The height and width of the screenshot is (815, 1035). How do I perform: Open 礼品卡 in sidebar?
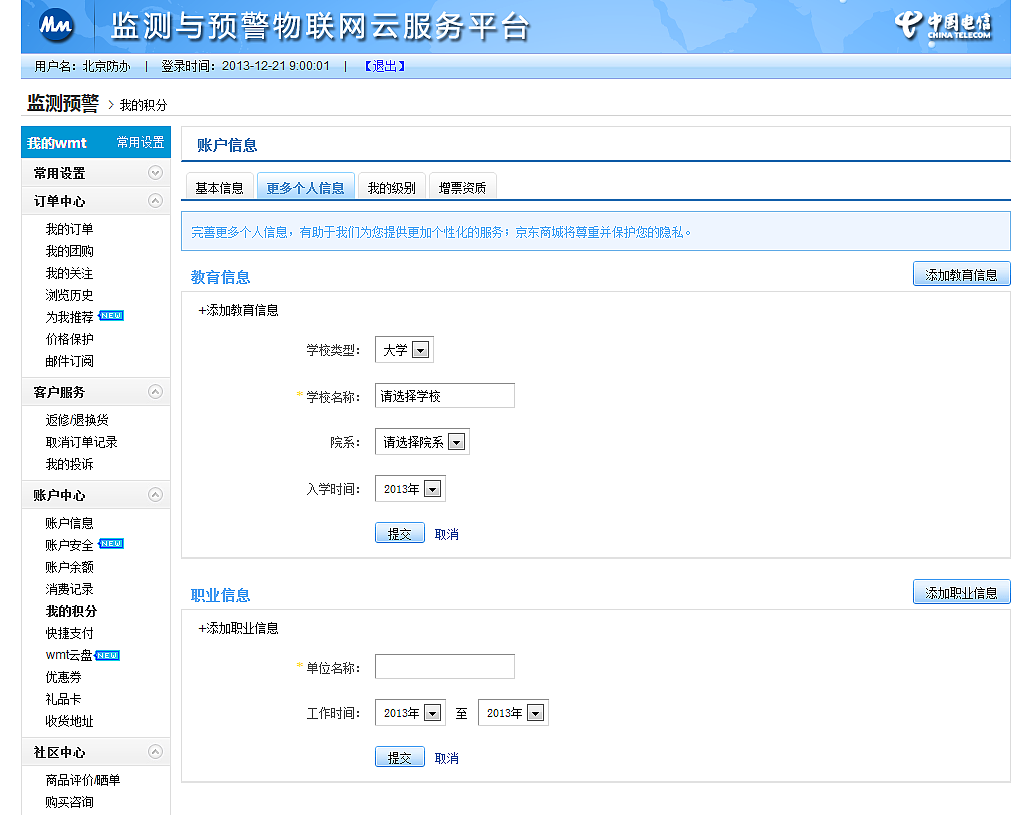coord(63,699)
